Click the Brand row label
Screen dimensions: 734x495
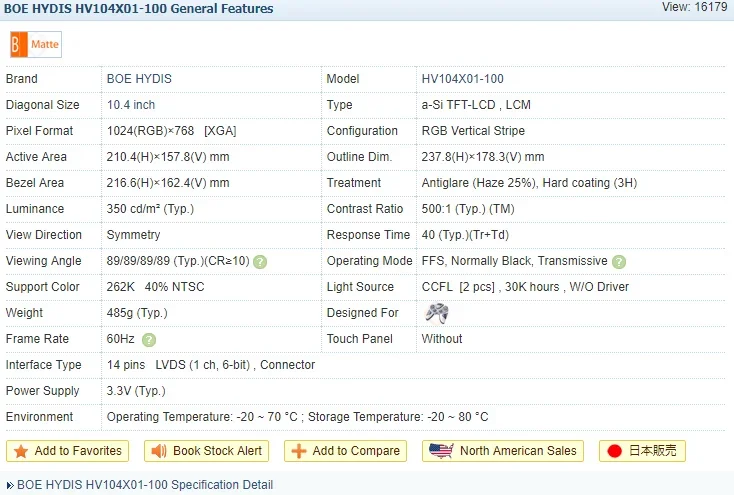[x=22, y=79]
